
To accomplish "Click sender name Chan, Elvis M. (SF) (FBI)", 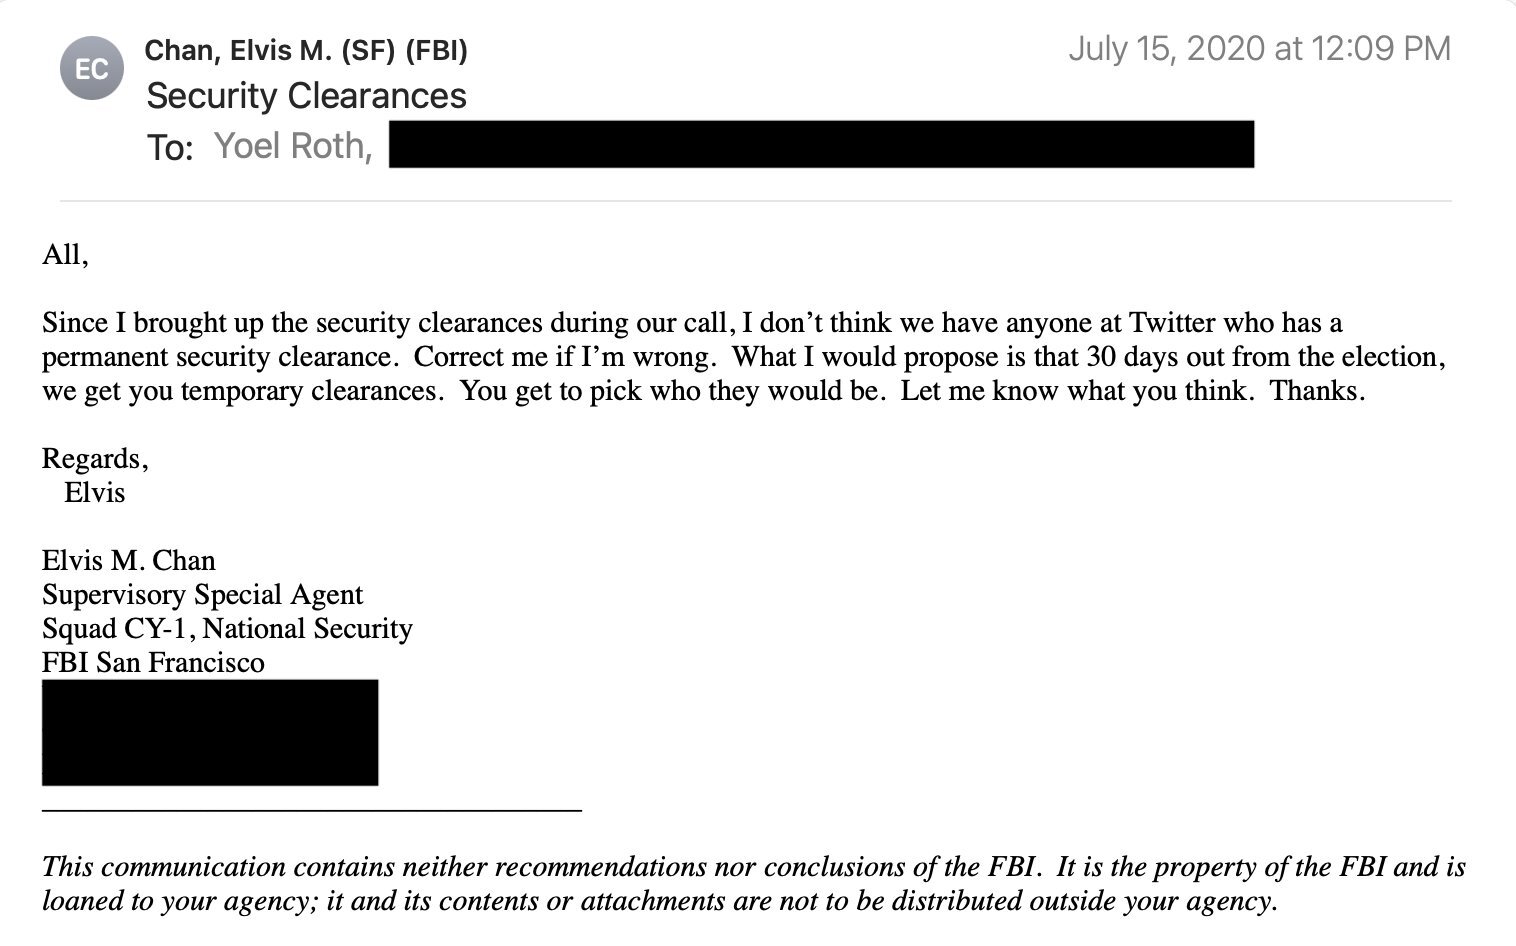I will pyautogui.click(x=306, y=50).
